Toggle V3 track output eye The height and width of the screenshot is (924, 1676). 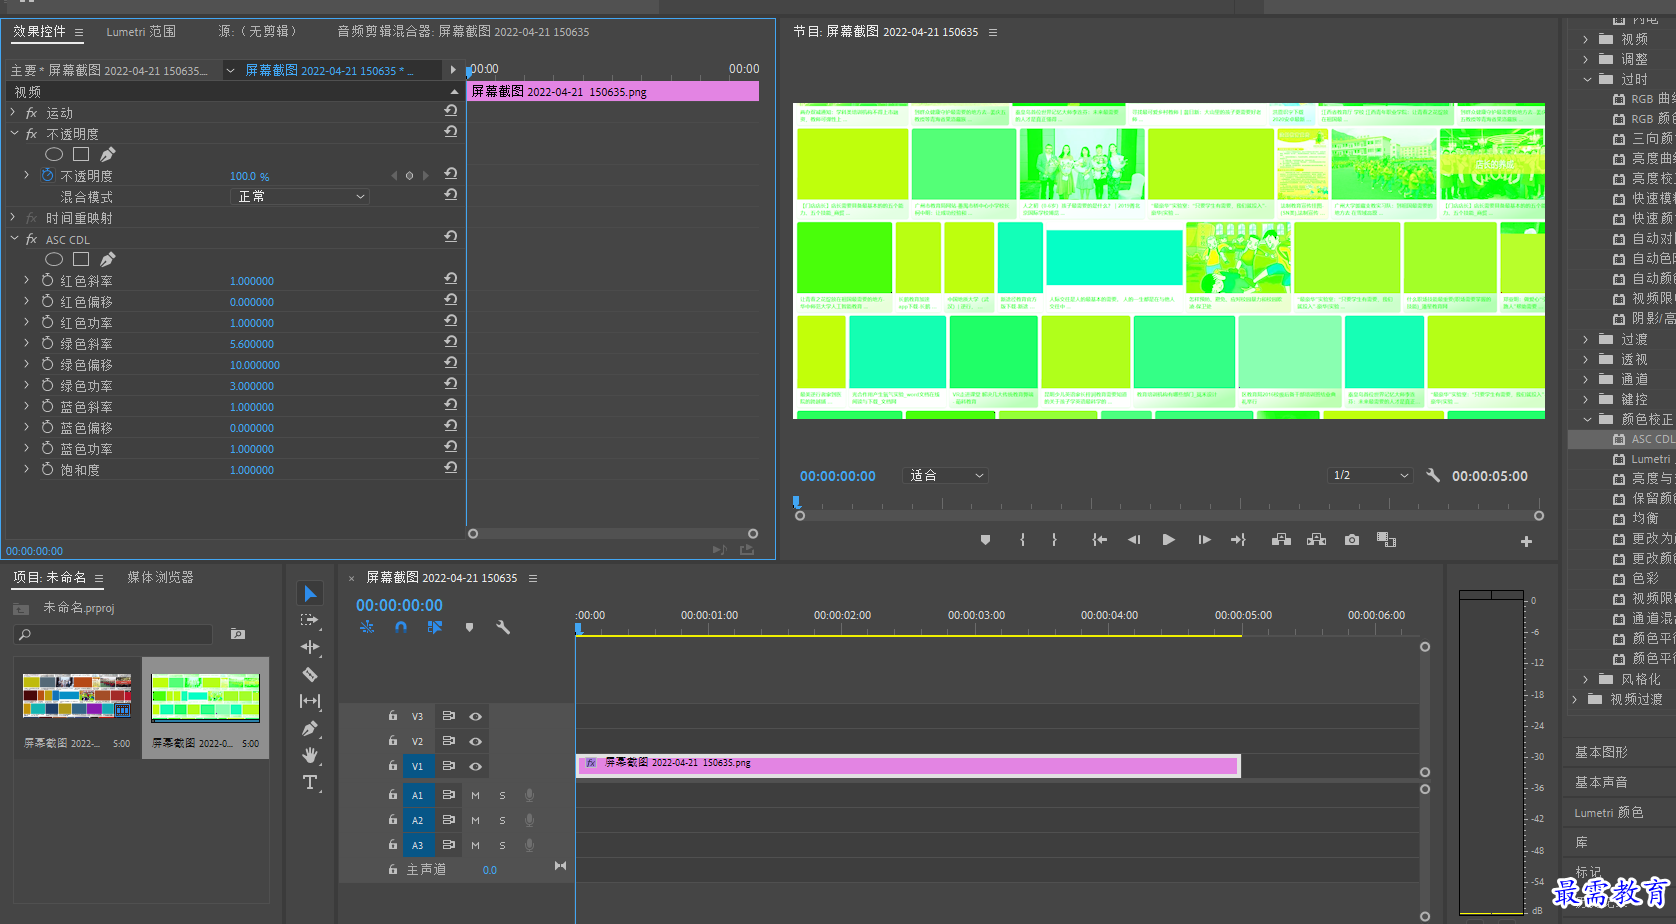(476, 716)
